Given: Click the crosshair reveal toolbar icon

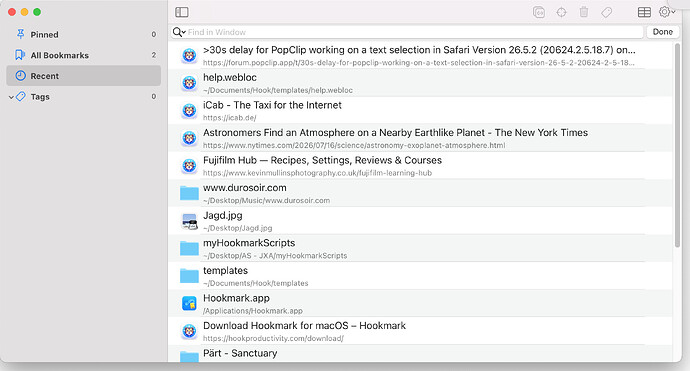Looking at the screenshot, I should click(x=562, y=12).
